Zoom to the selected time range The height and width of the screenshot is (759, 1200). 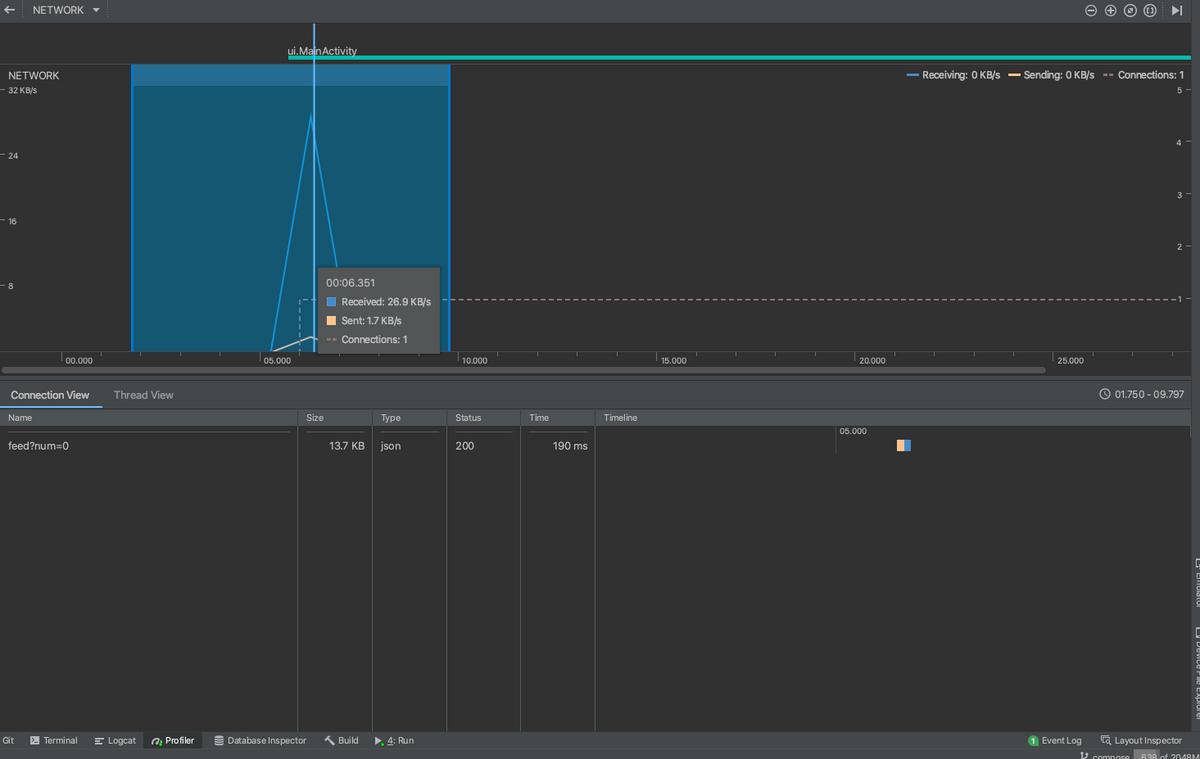(x=1150, y=10)
